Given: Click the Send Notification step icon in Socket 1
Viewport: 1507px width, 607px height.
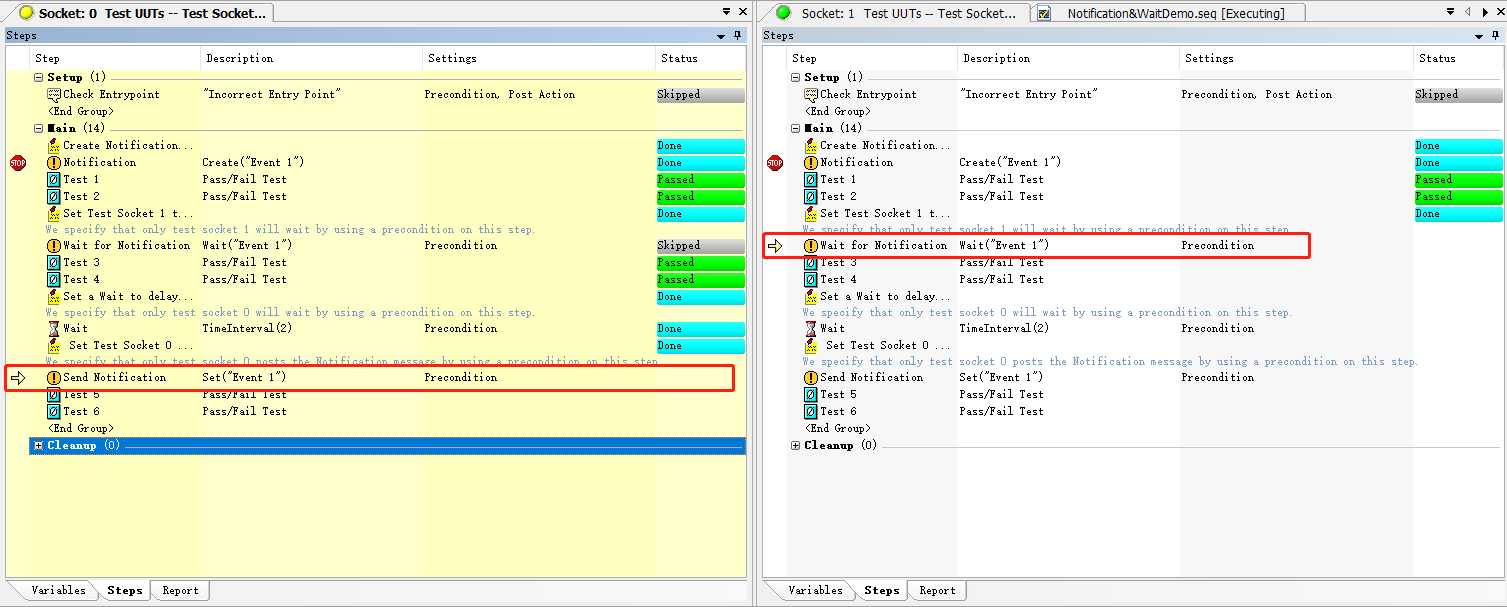Looking at the screenshot, I should click(811, 377).
